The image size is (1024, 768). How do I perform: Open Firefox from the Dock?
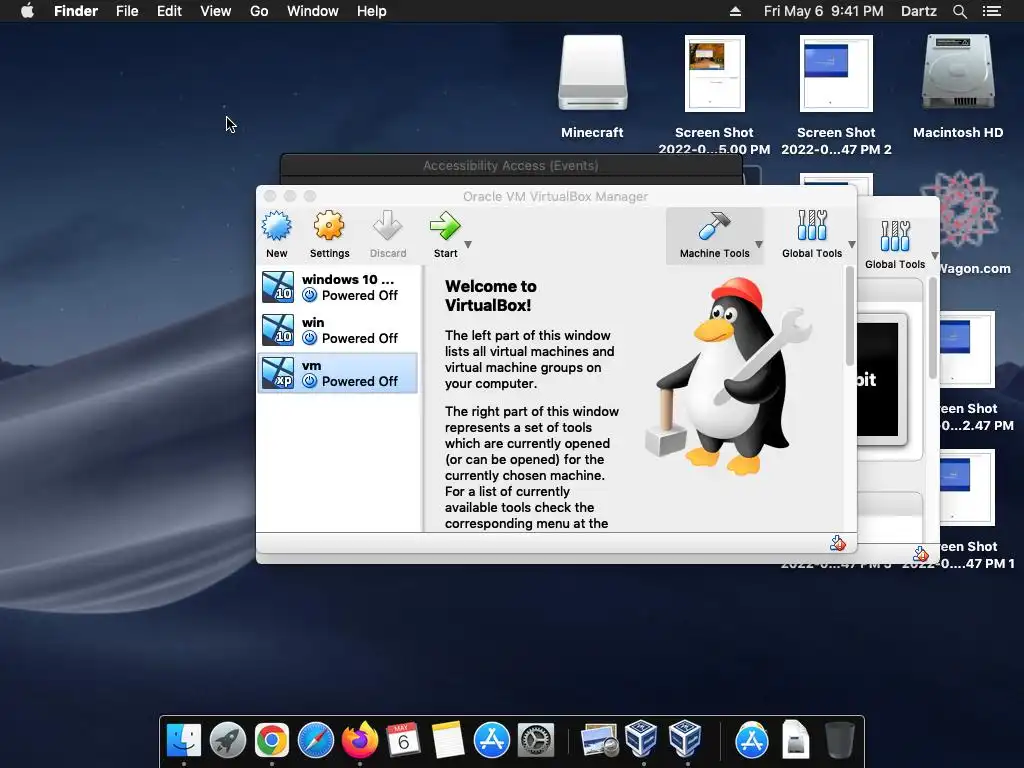coord(360,740)
